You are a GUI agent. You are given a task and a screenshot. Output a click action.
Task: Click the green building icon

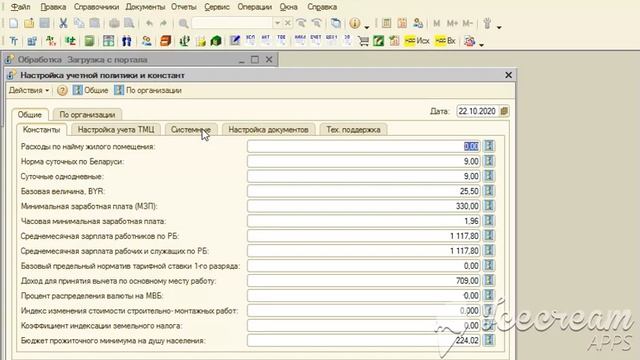(216, 41)
